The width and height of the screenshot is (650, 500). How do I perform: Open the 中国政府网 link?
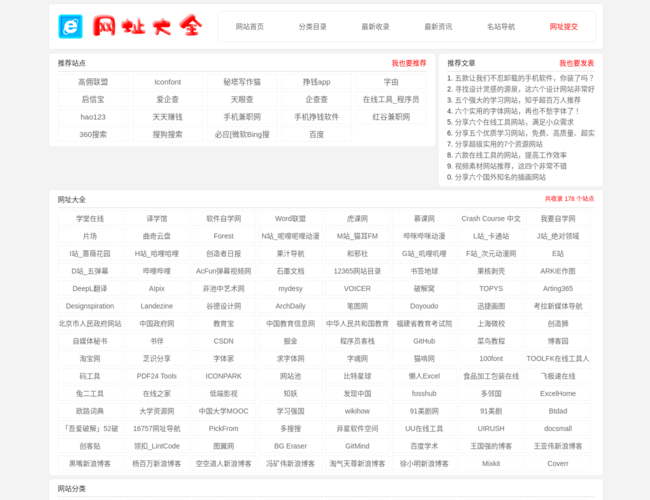[157, 323]
